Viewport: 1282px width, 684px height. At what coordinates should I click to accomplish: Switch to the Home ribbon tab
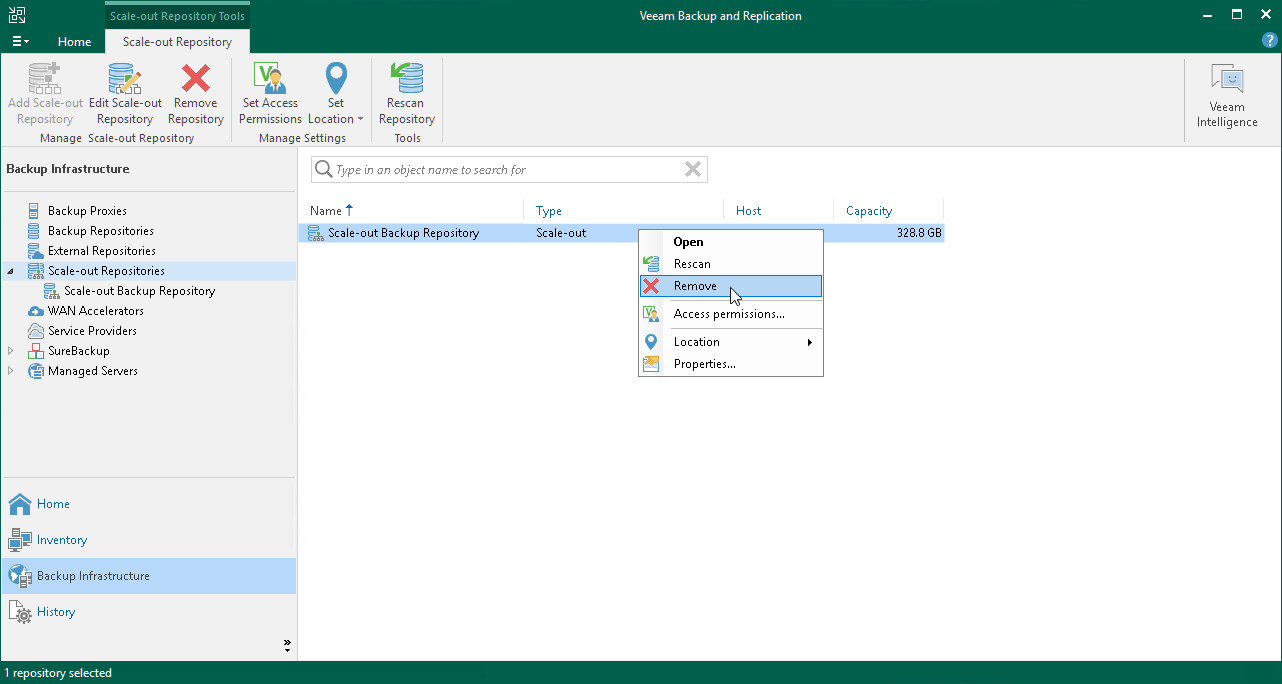tap(74, 42)
